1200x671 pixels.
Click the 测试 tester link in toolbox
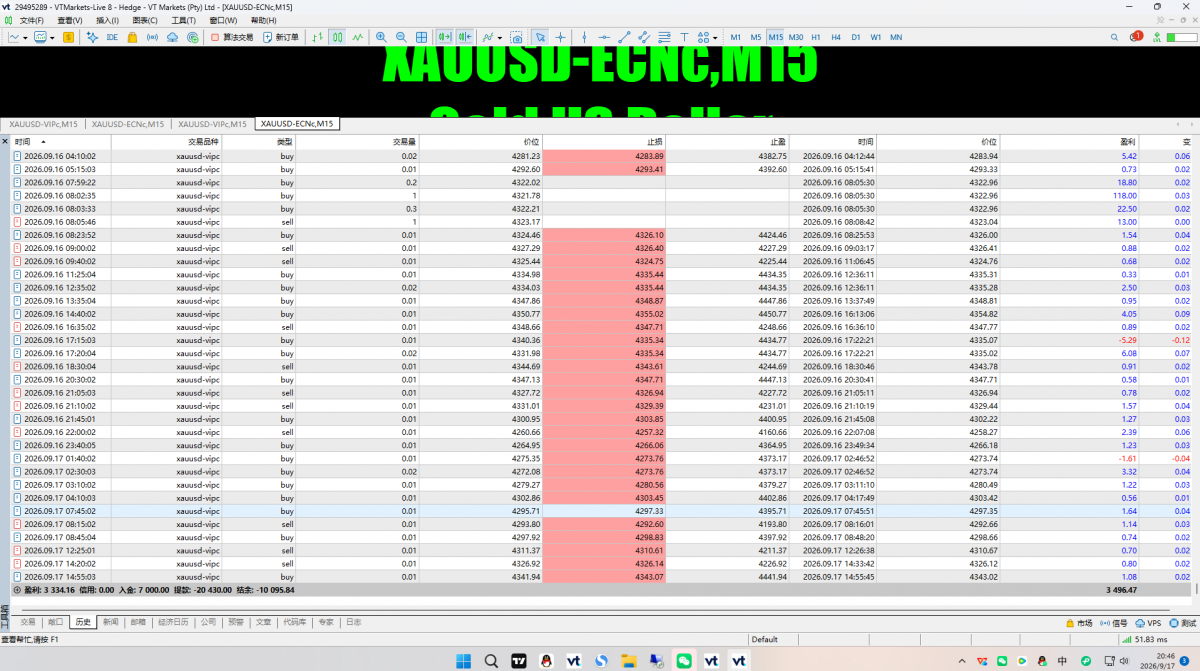pos(1181,622)
